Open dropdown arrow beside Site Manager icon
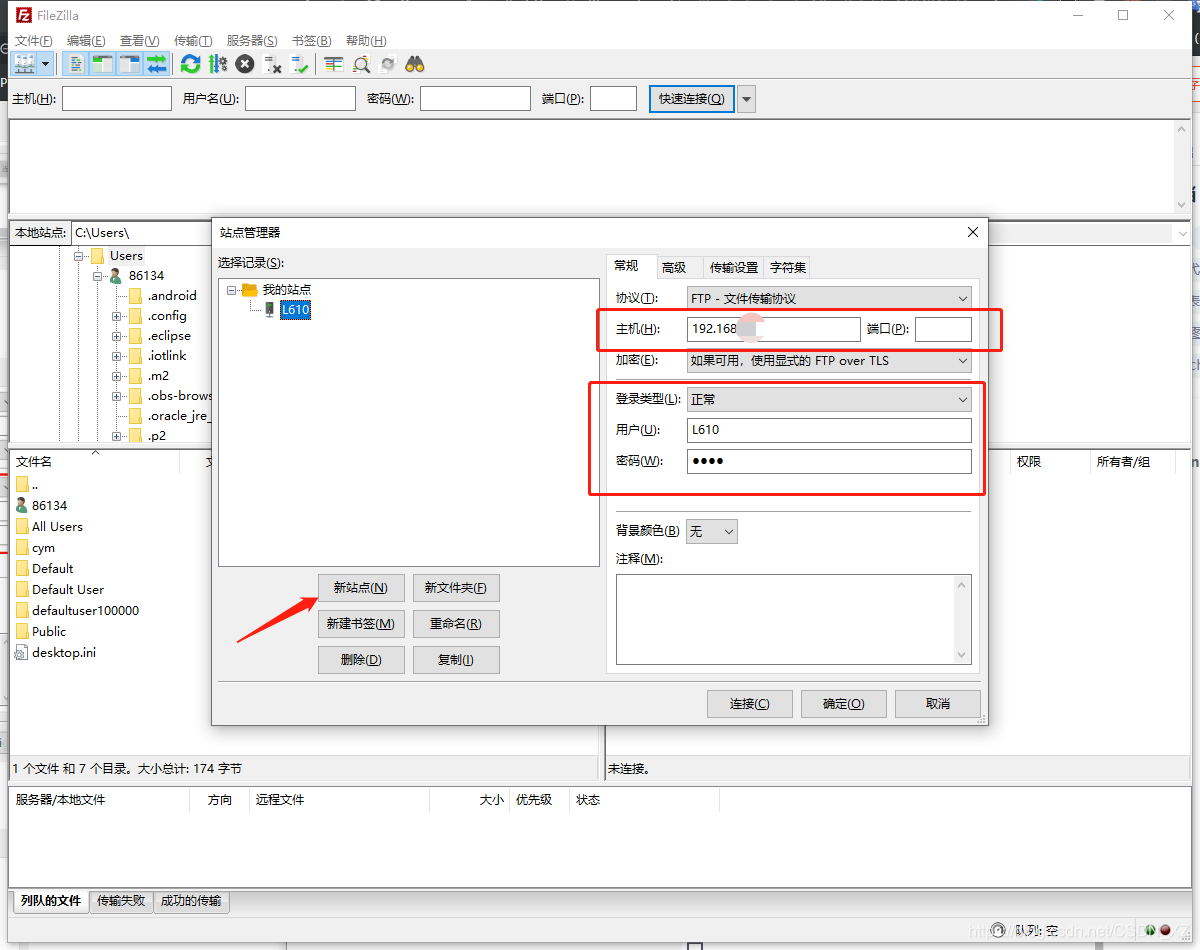This screenshot has width=1200, height=950. click(x=46, y=64)
